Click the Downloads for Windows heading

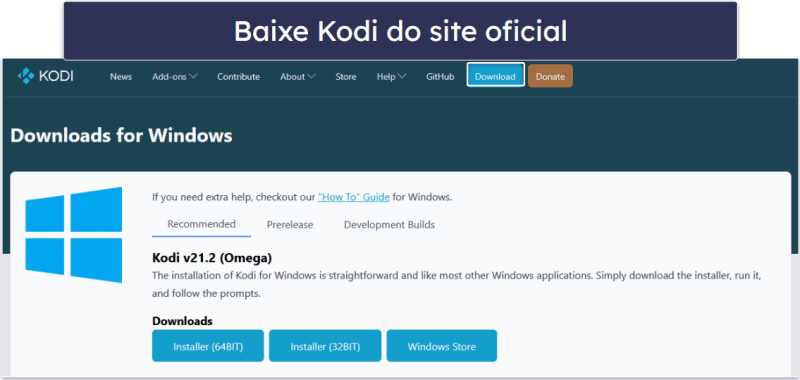(121, 136)
